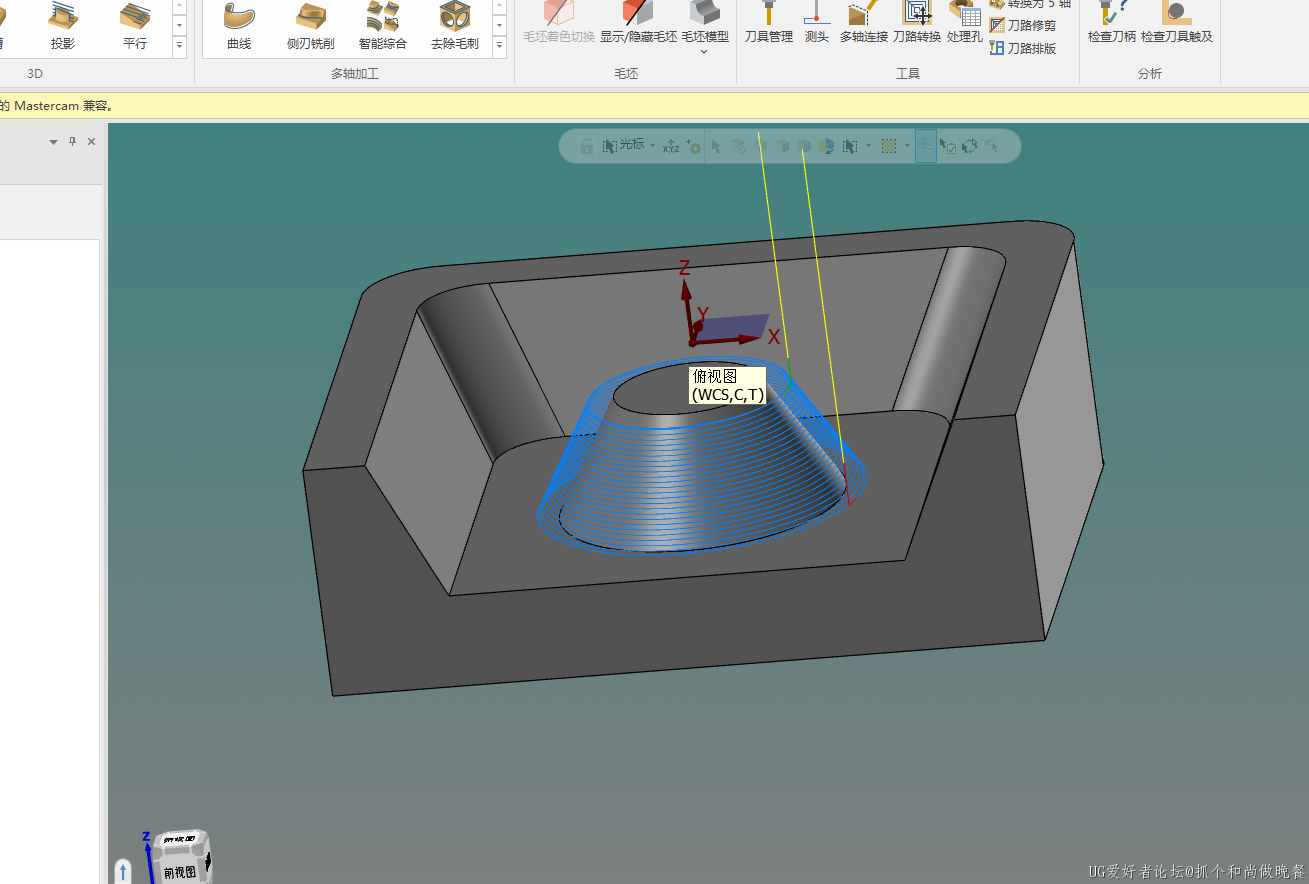This screenshot has width=1309, height=884.
Task: Toggle the standard arrow selection mode
Action: tap(716, 146)
